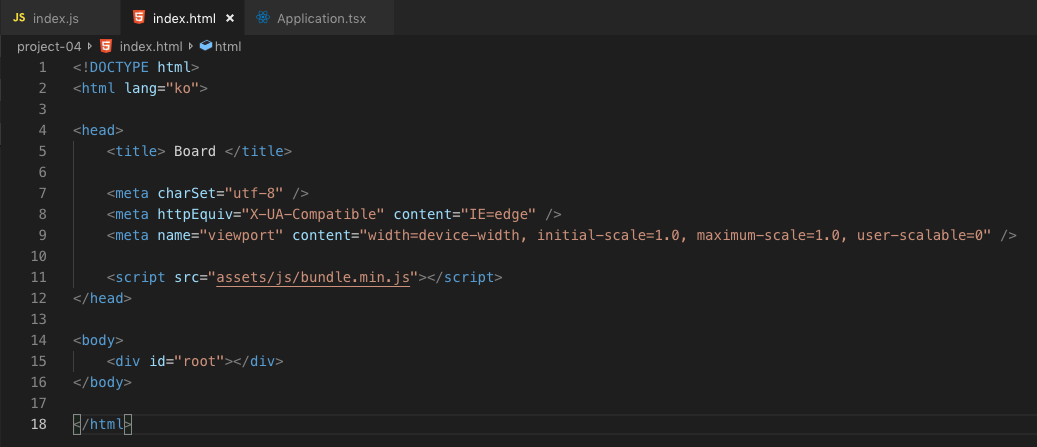Click the width=device-width content string
Viewport: 1037px width, 447px height.
coord(675,235)
